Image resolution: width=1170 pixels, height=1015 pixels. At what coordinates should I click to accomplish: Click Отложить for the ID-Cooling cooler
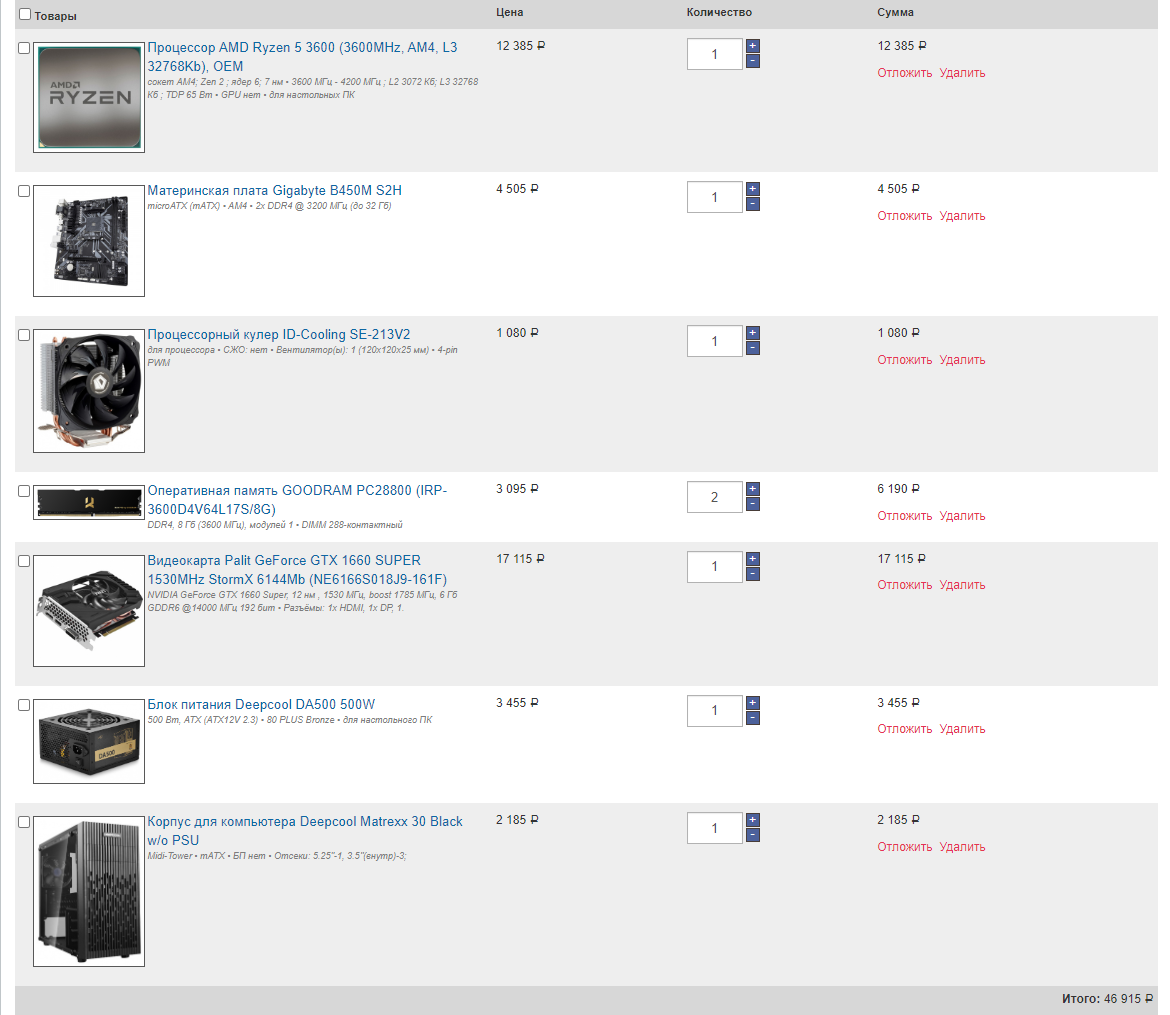click(x=904, y=360)
